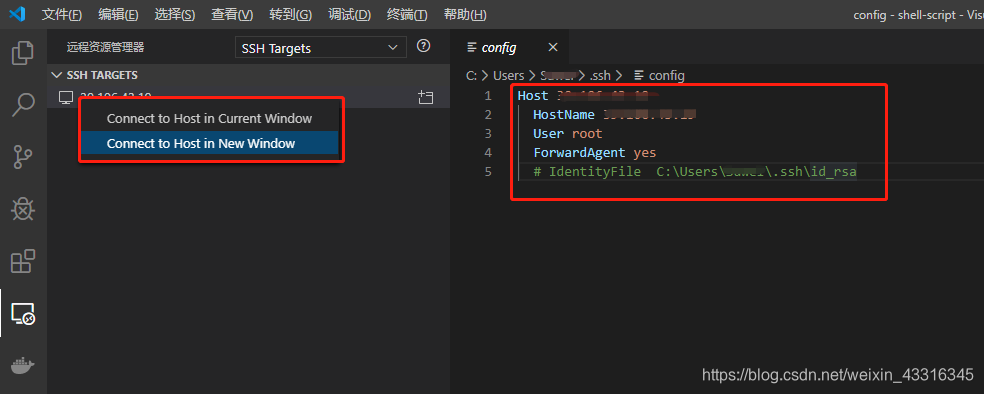The width and height of the screenshot is (984, 394).
Task: Click the 'User root' line in editor
Action: pyautogui.click(x=567, y=134)
